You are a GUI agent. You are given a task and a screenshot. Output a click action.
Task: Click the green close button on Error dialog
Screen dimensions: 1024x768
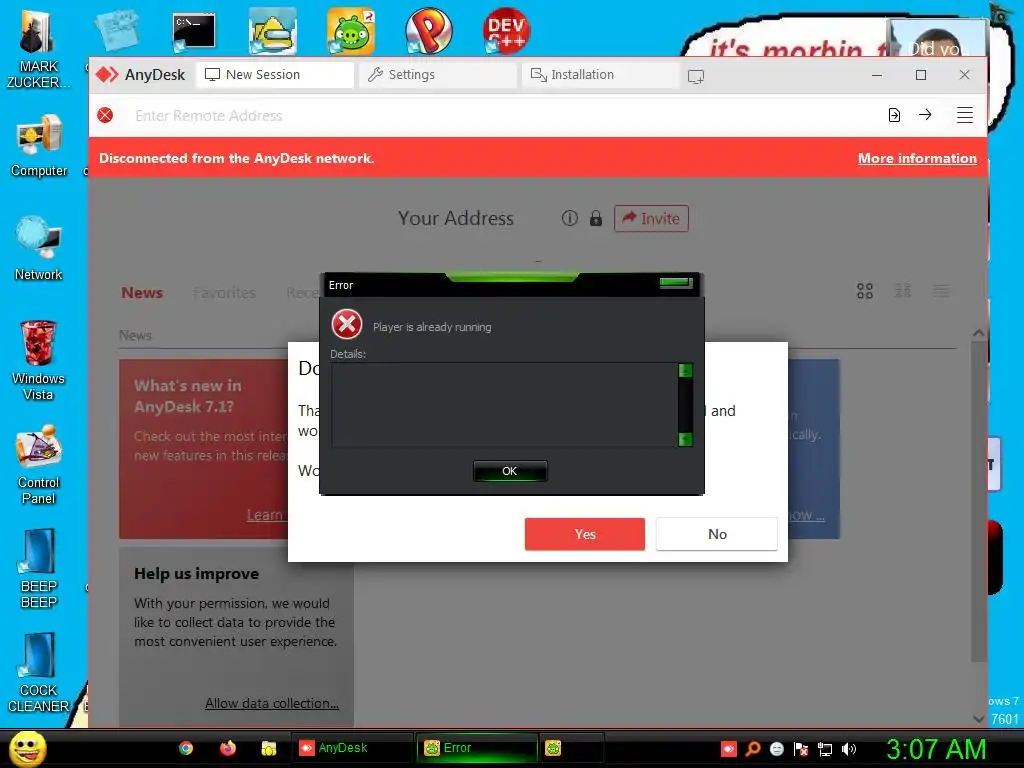coord(676,283)
